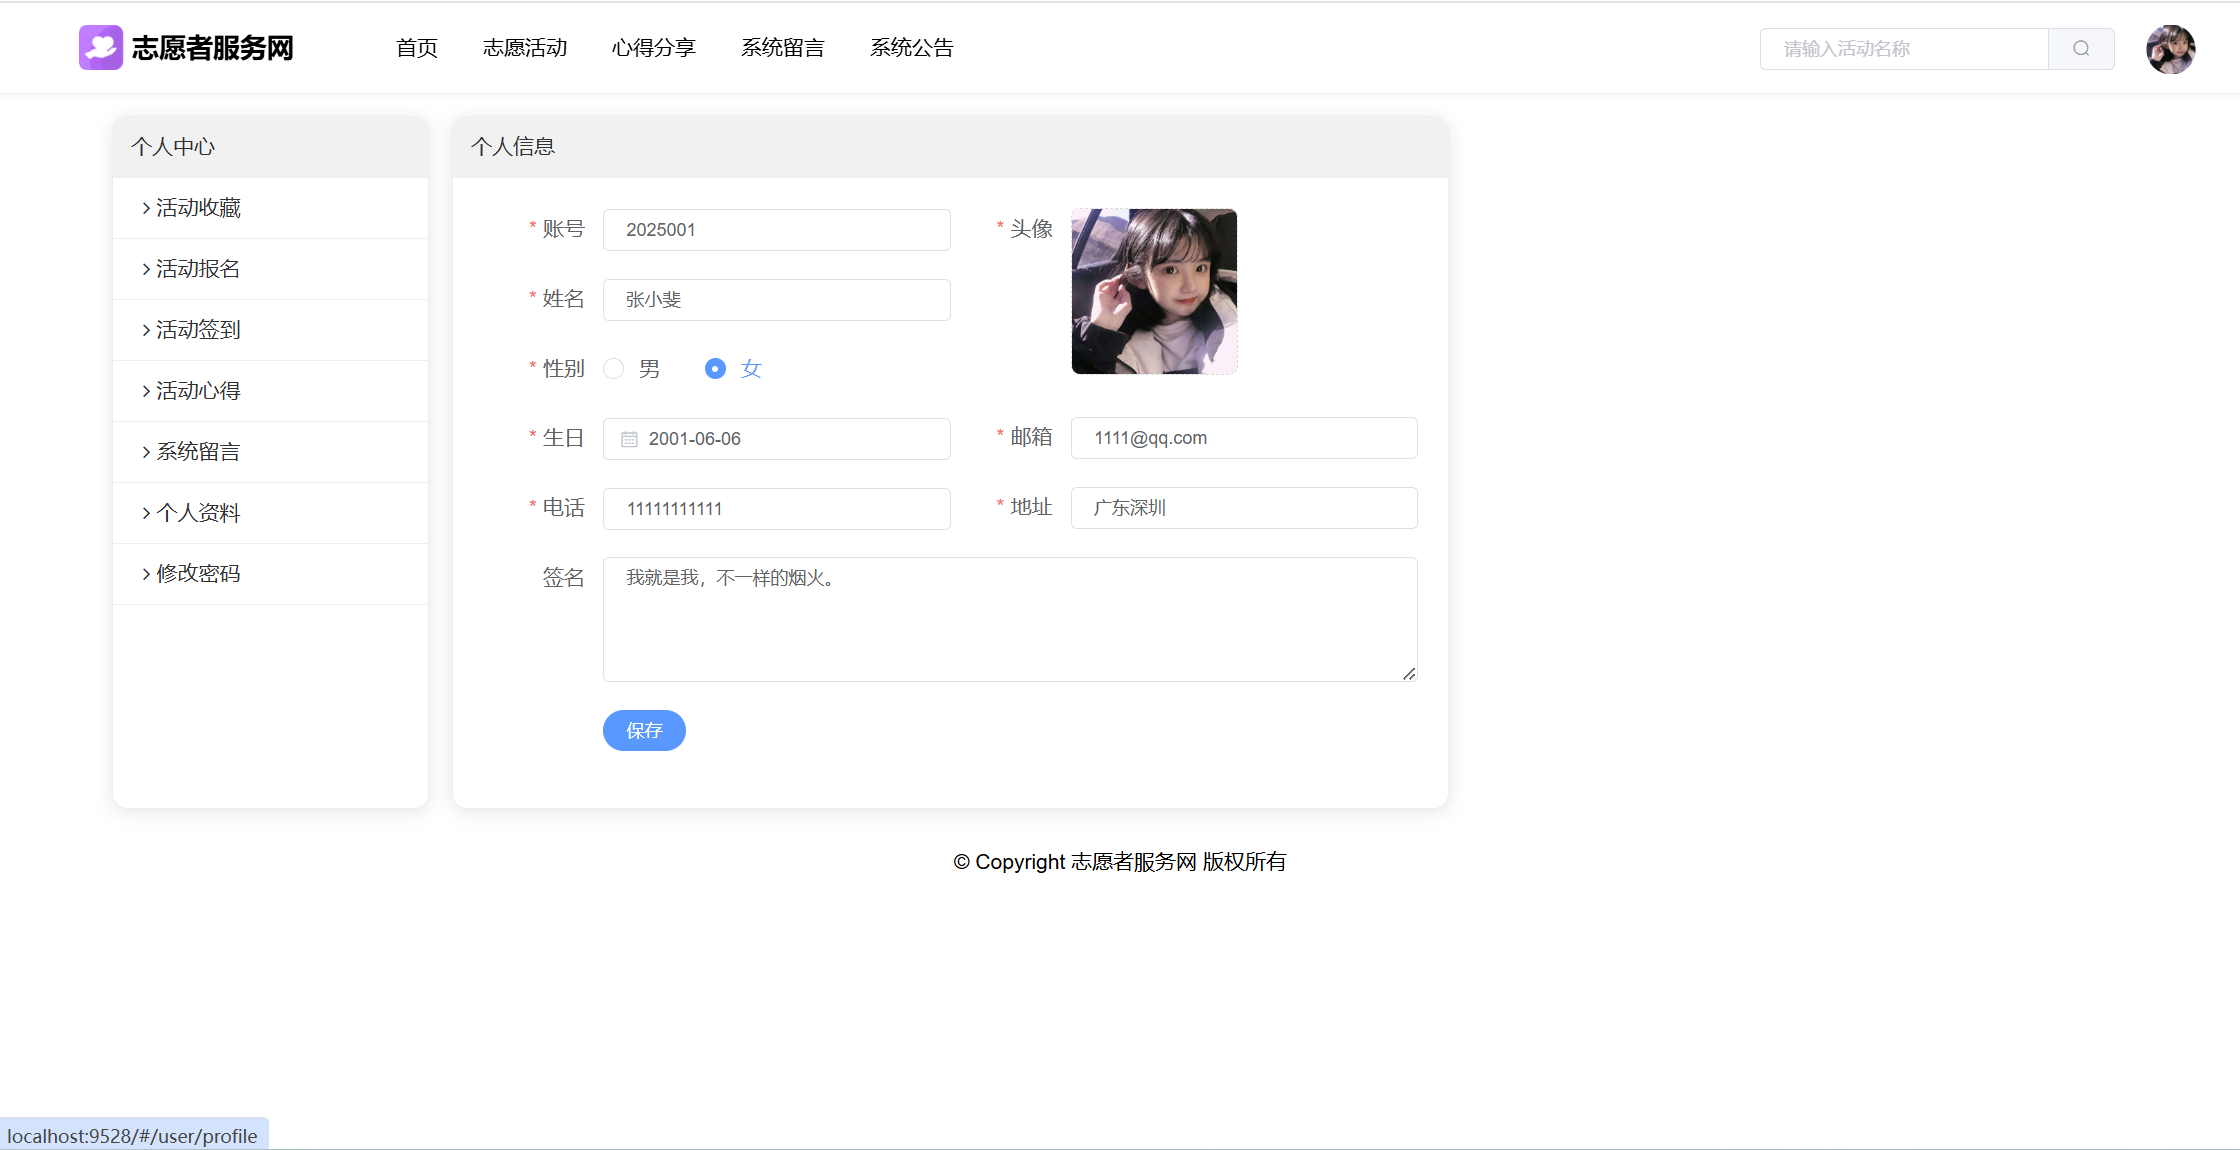The image size is (2240, 1150).
Task: Open 活动心得 sidebar entry
Action: [x=198, y=391]
